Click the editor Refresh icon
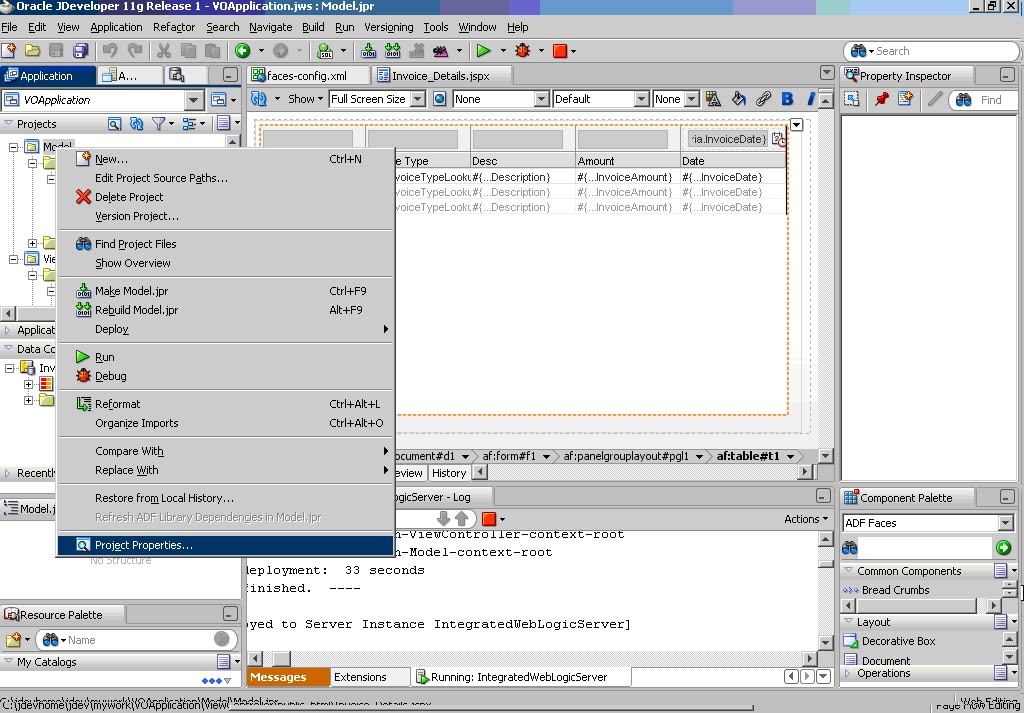This screenshot has height=713, width=1024. [259, 99]
